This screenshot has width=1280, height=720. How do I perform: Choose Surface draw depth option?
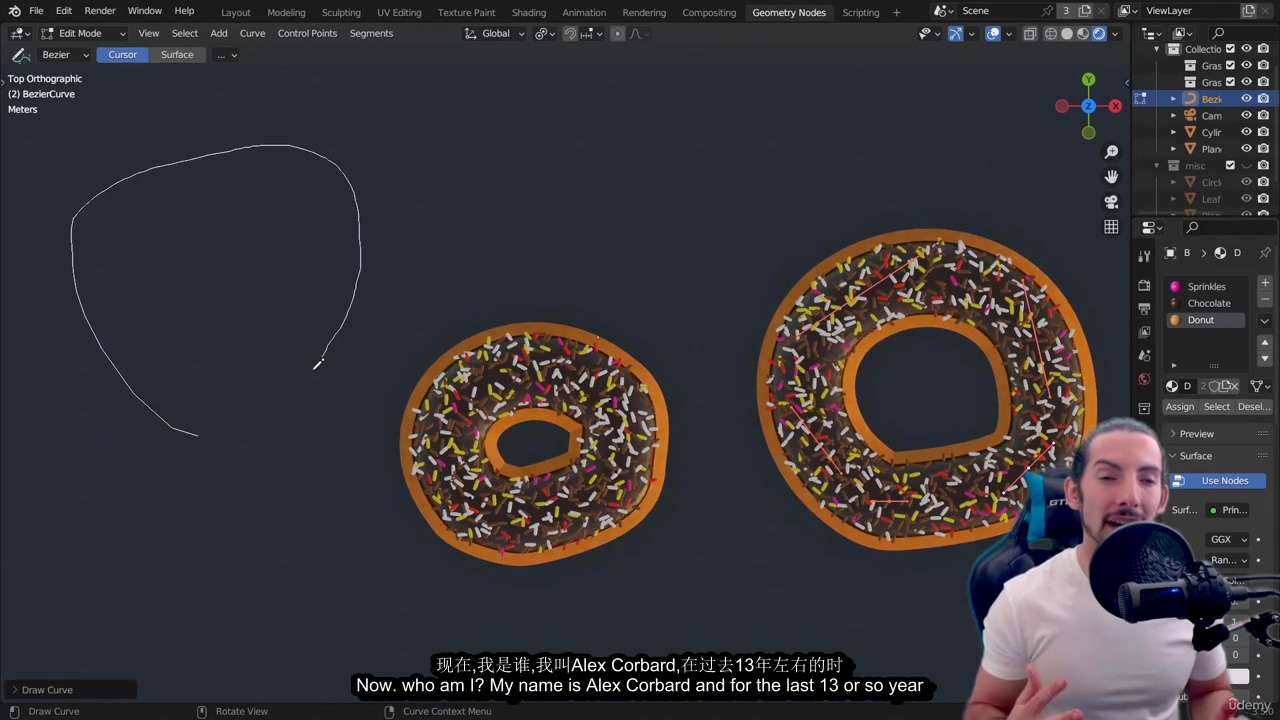[177, 55]
